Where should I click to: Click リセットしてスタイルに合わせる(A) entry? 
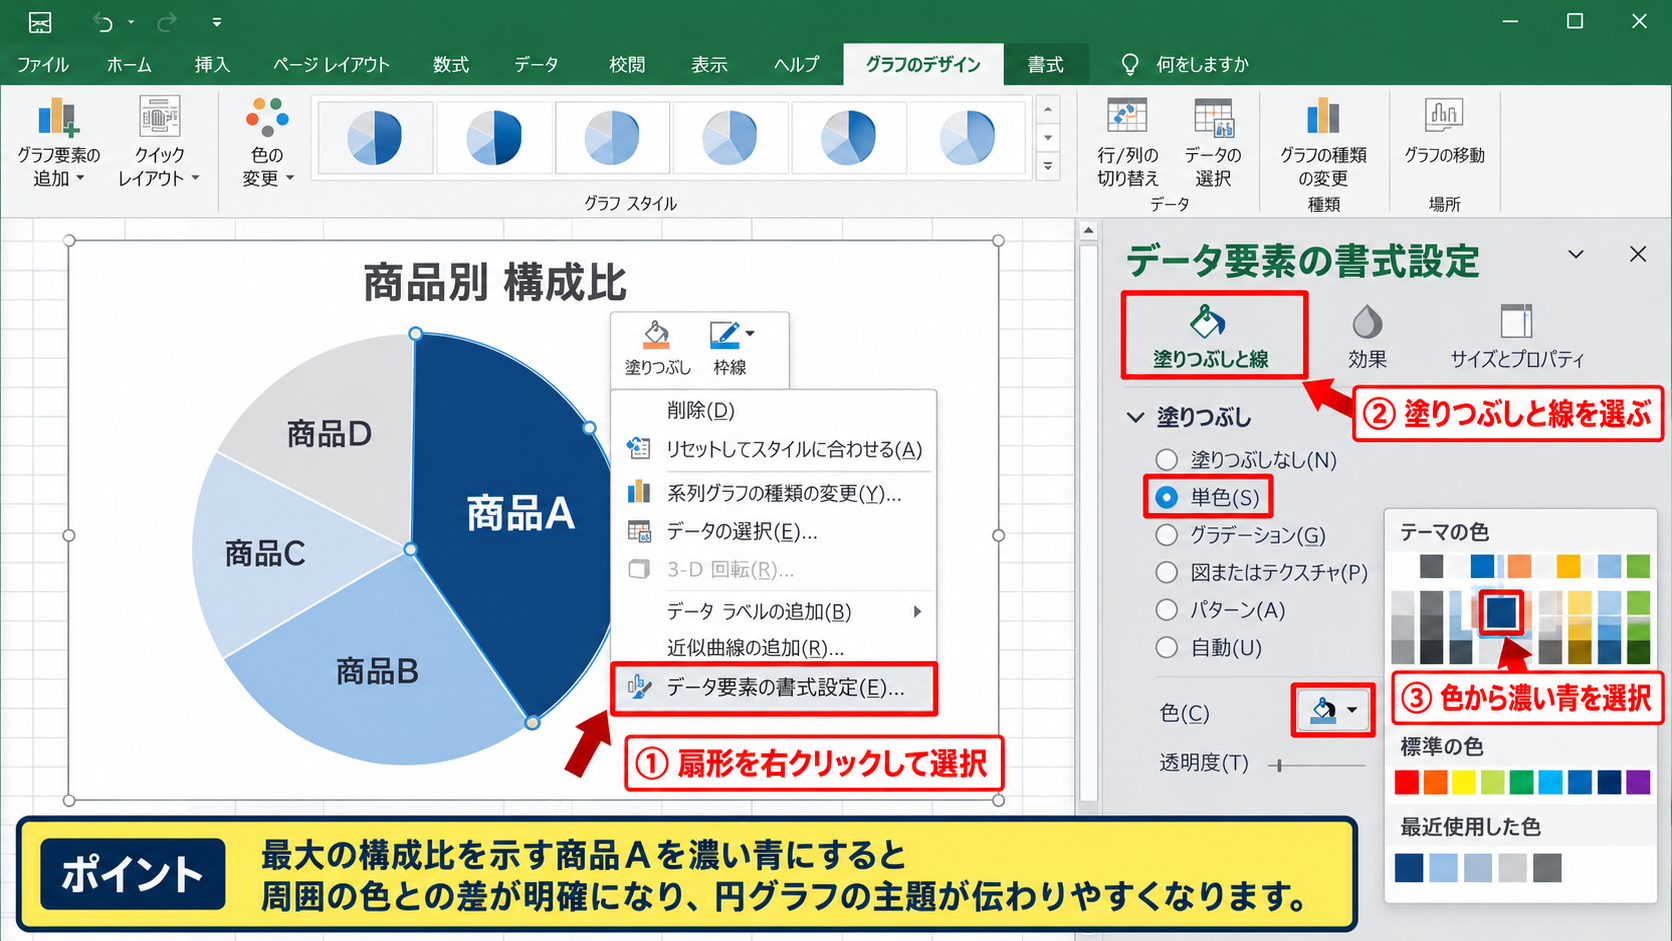tap(774, 449)
